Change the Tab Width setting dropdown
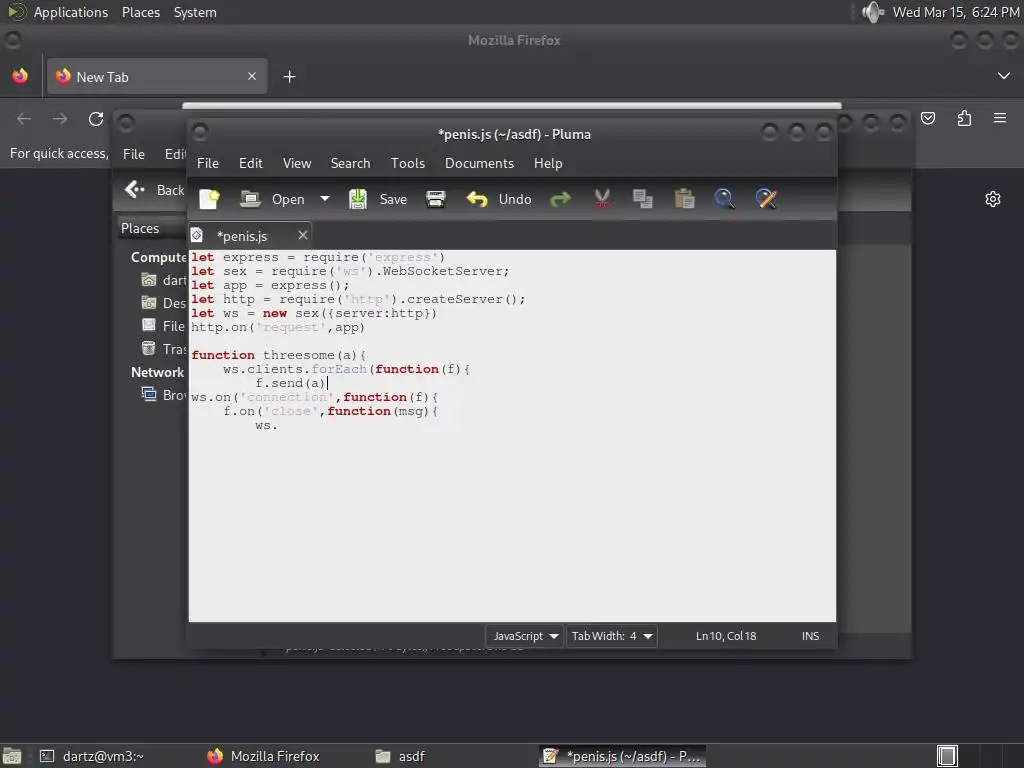The height and width of the screenshot is (768, 1024). (x=612, y=636)
